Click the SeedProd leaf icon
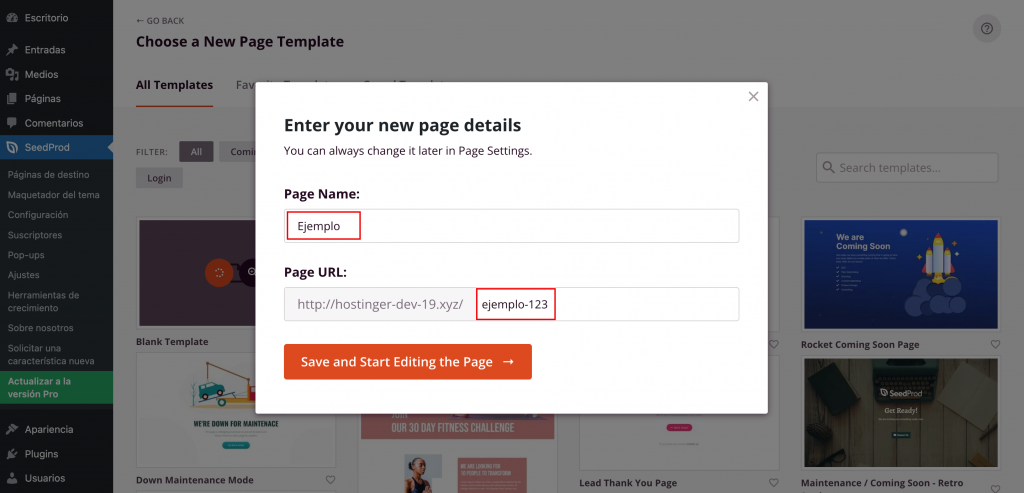Screen dimensions: 1024x493 (x=11, y=148)
